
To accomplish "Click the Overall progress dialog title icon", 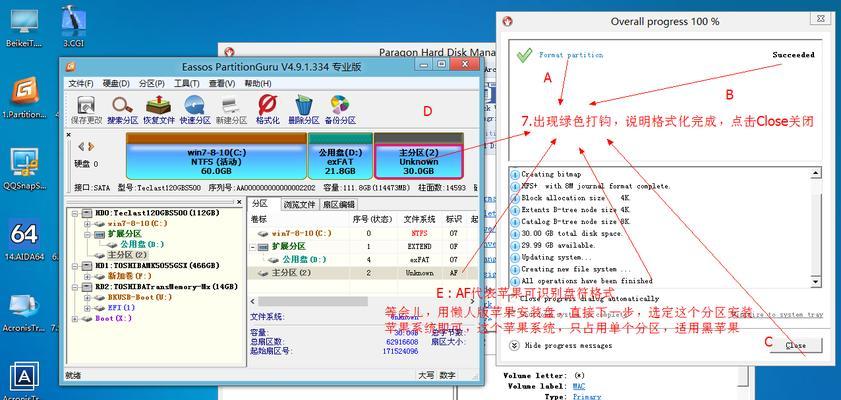I will point(507,21).
